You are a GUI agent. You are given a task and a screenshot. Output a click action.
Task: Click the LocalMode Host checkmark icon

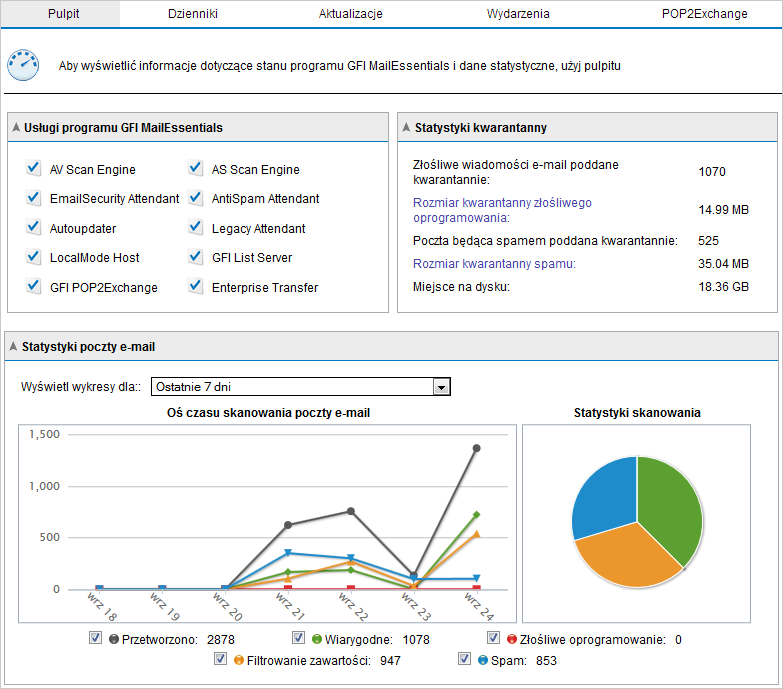[x=33, y=257]
